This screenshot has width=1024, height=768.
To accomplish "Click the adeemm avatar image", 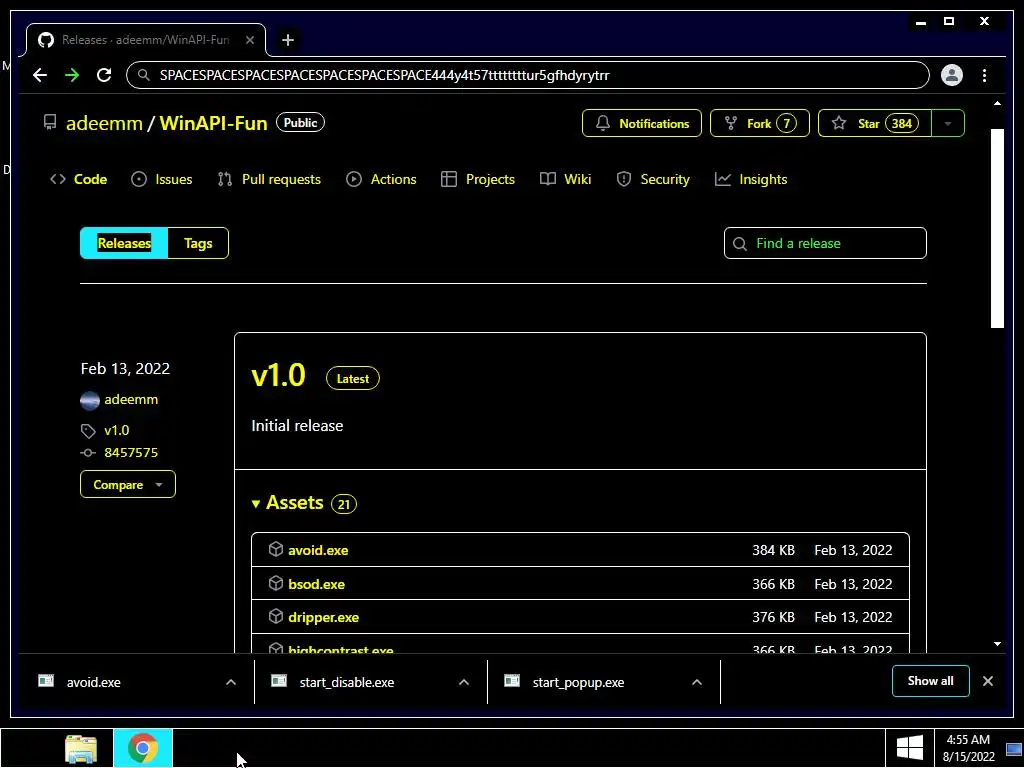I will pos(89,400).
